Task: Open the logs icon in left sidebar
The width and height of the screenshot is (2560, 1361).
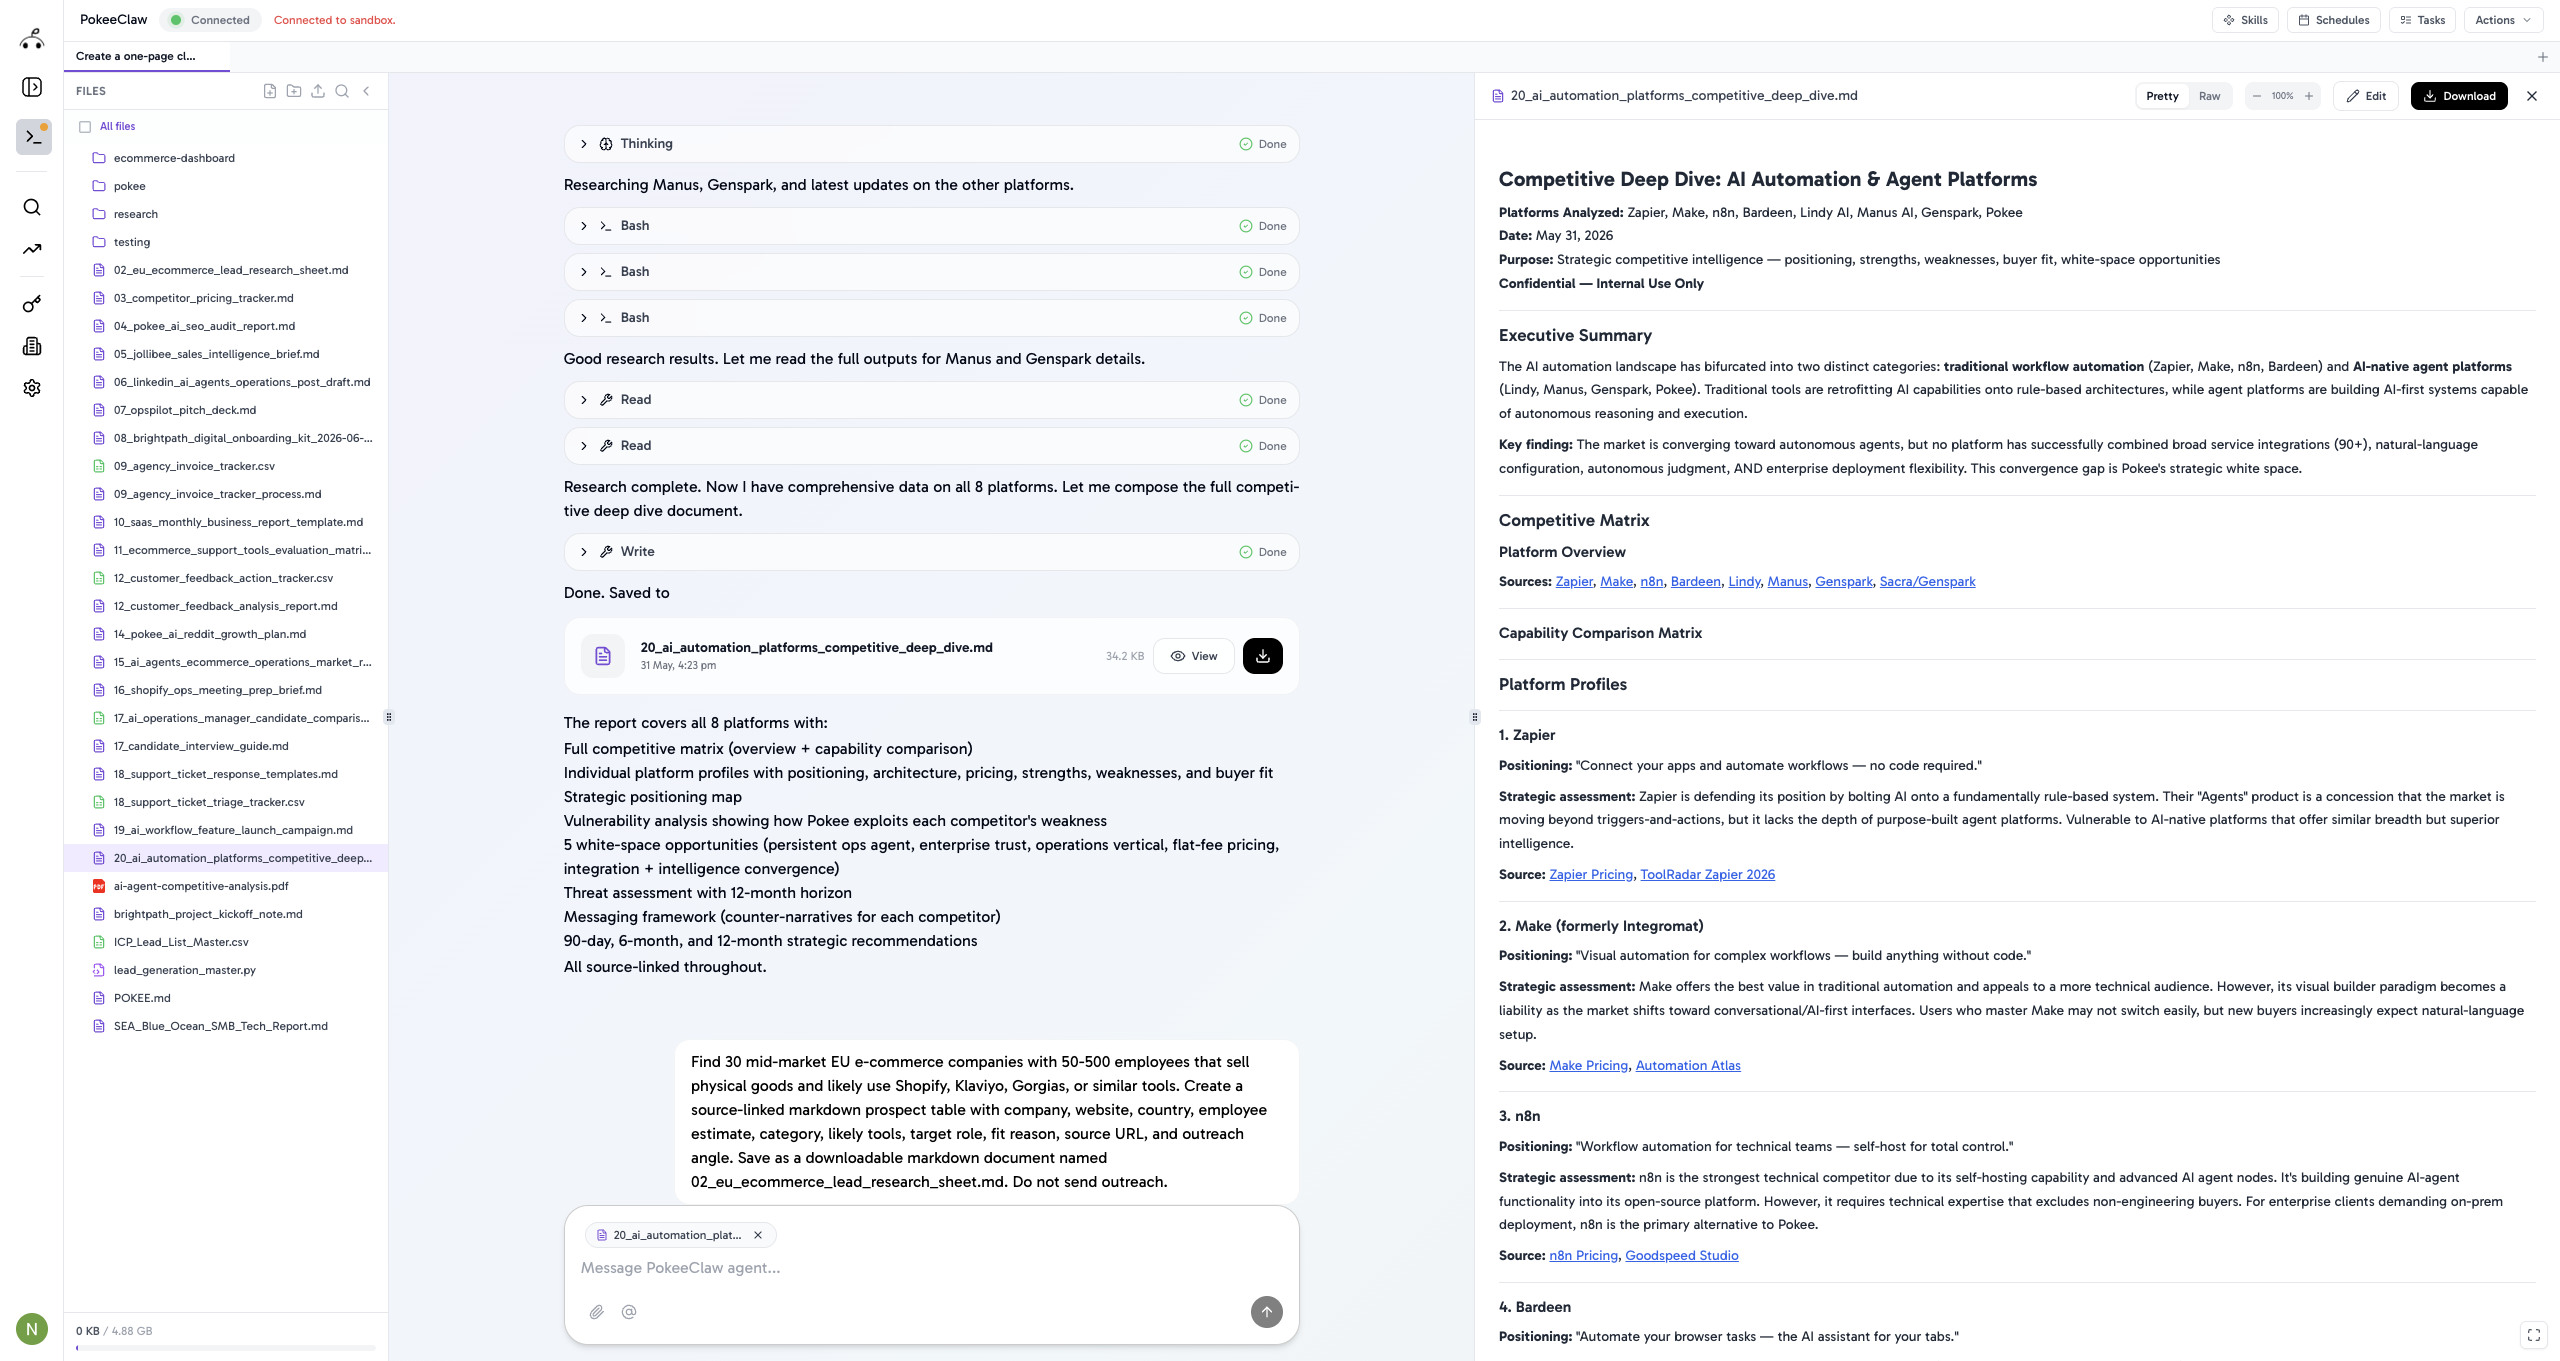Action: [32, 346]
